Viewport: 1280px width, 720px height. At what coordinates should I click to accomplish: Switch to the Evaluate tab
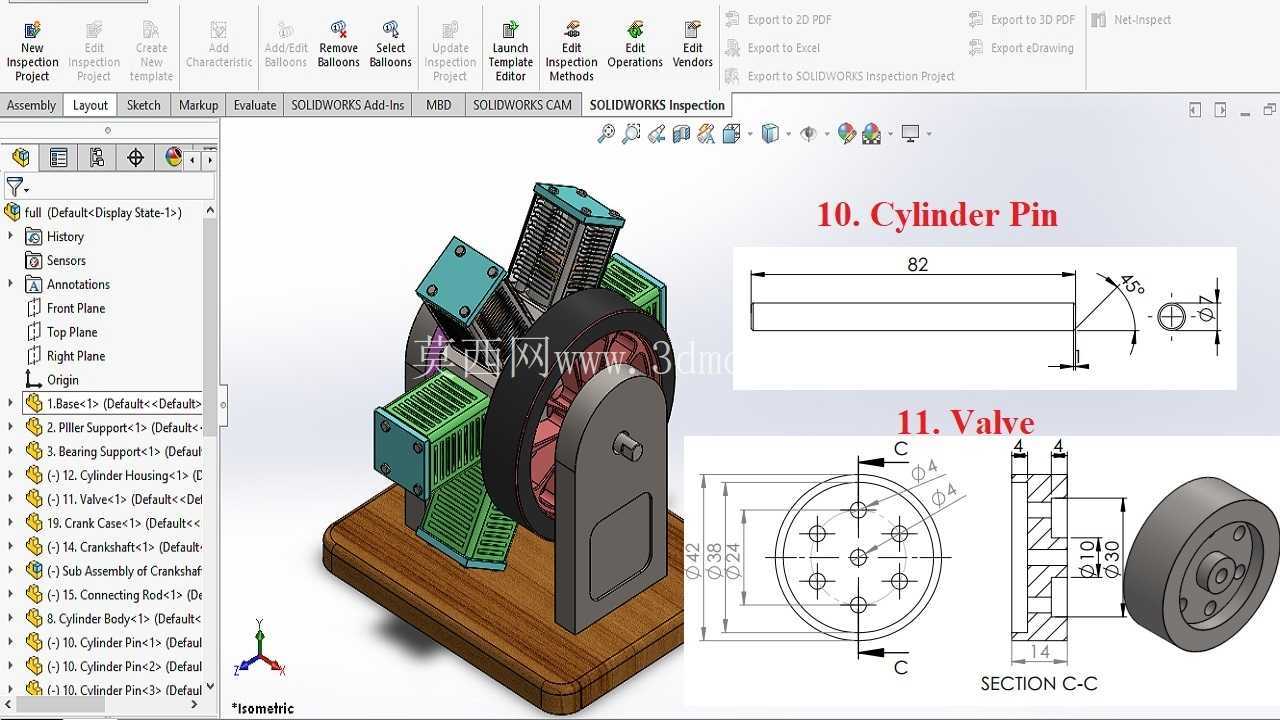(x=255, y=105)
